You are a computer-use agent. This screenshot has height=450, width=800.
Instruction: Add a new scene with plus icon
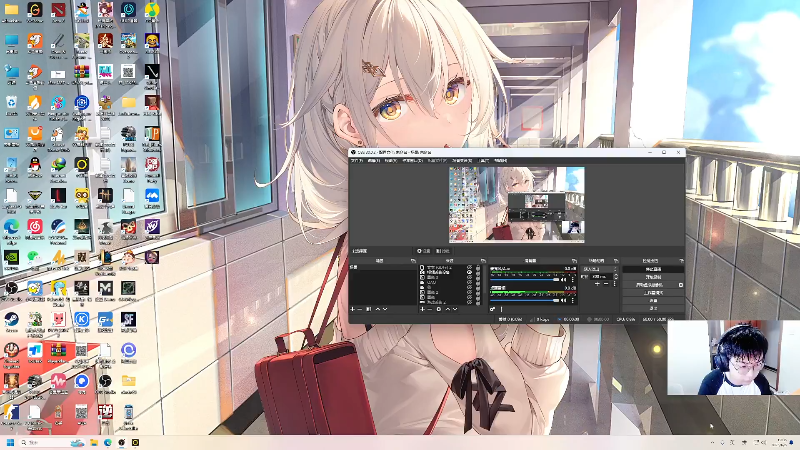coord(352,309)
